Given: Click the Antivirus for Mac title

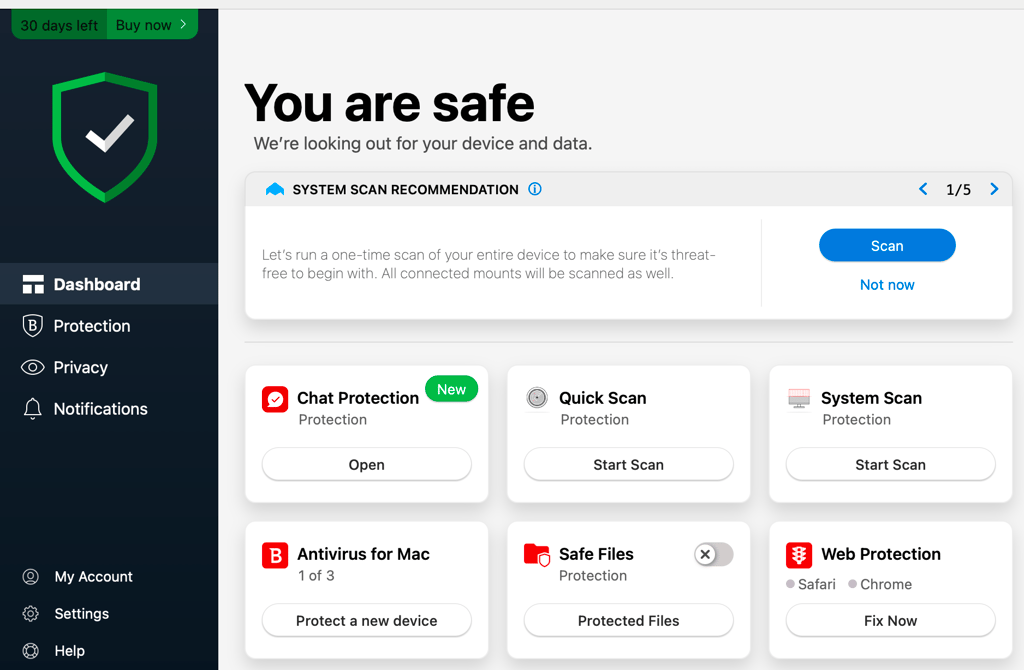Looking at the screenshot, I should [363, 554].
